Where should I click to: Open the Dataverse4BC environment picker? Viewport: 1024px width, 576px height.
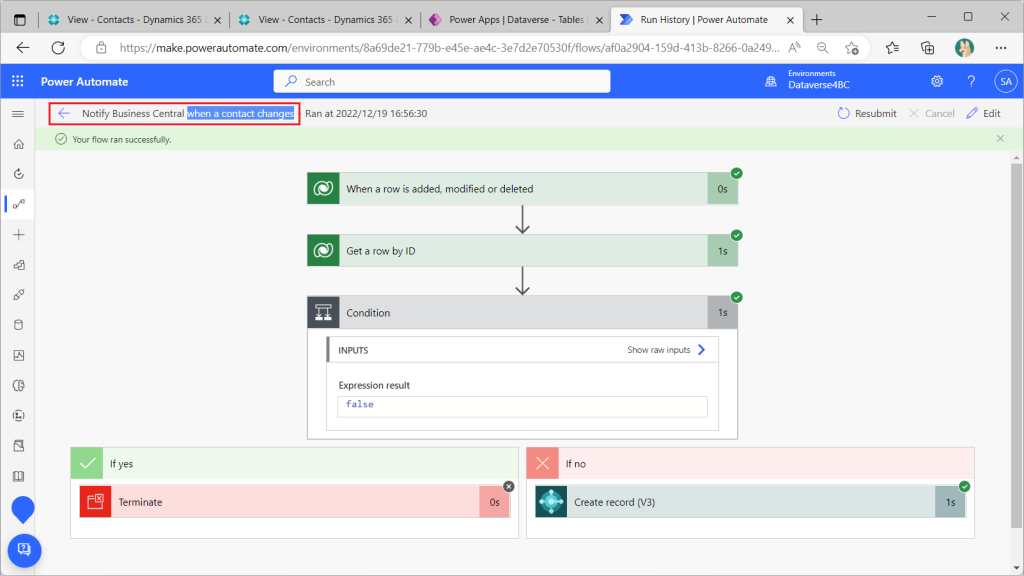click(818, 80)
